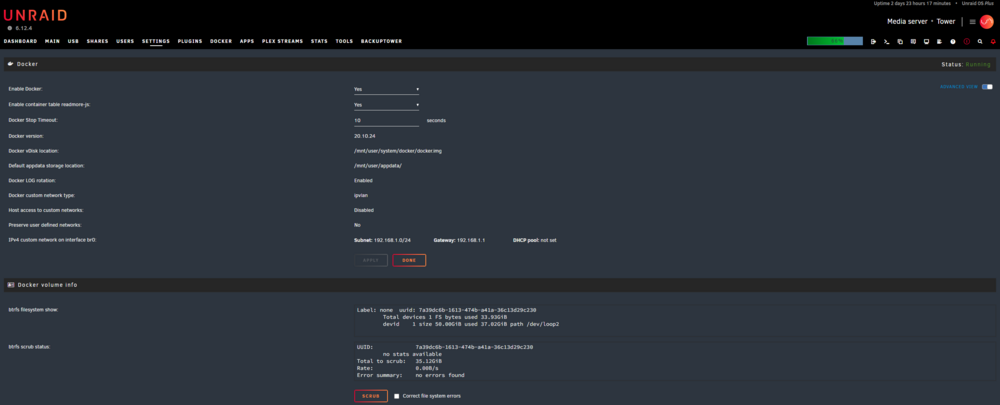Image resolution: width=1000 pixels, height=405 pixels.
Task: Click the btrfs scrub status label
Action: 29,347
